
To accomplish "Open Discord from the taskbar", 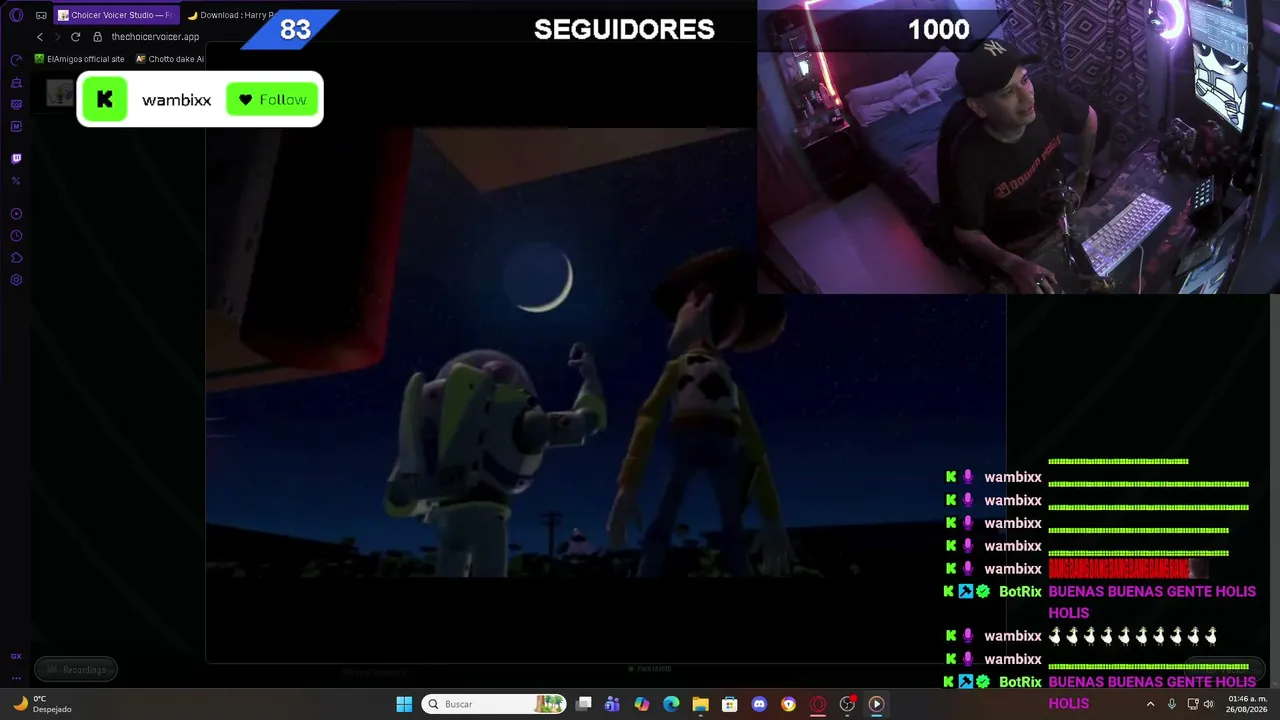I will [759, 704].
